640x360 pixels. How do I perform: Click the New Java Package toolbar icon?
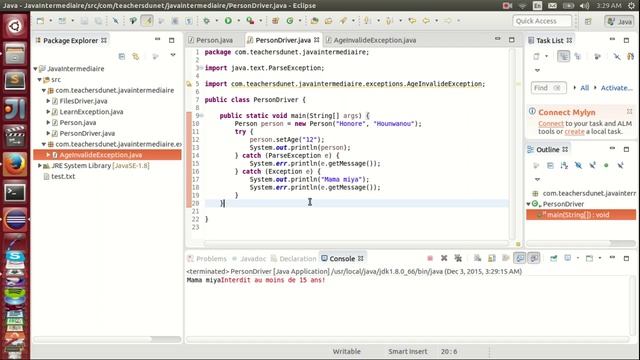click(x=276, y=21)
